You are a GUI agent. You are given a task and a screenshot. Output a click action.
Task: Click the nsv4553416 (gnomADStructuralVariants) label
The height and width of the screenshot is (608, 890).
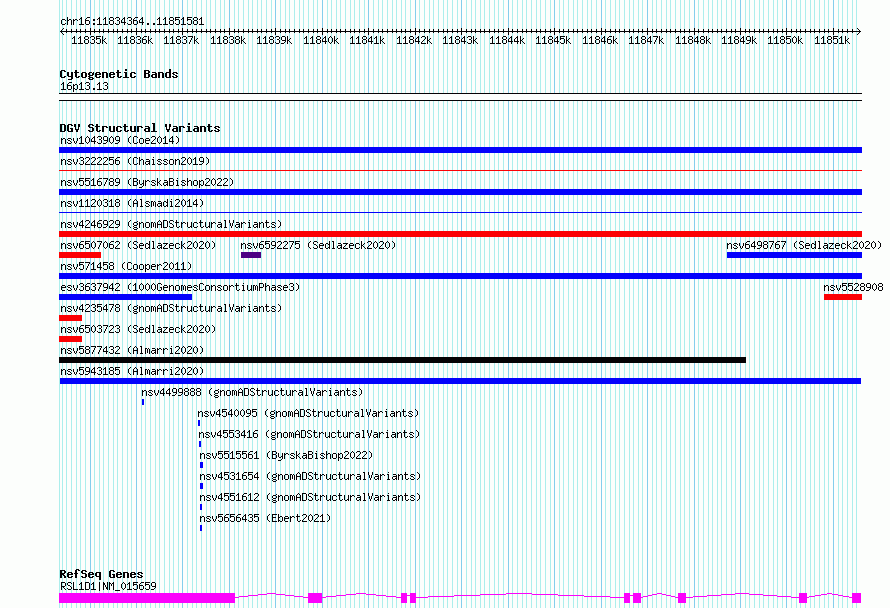309,434
